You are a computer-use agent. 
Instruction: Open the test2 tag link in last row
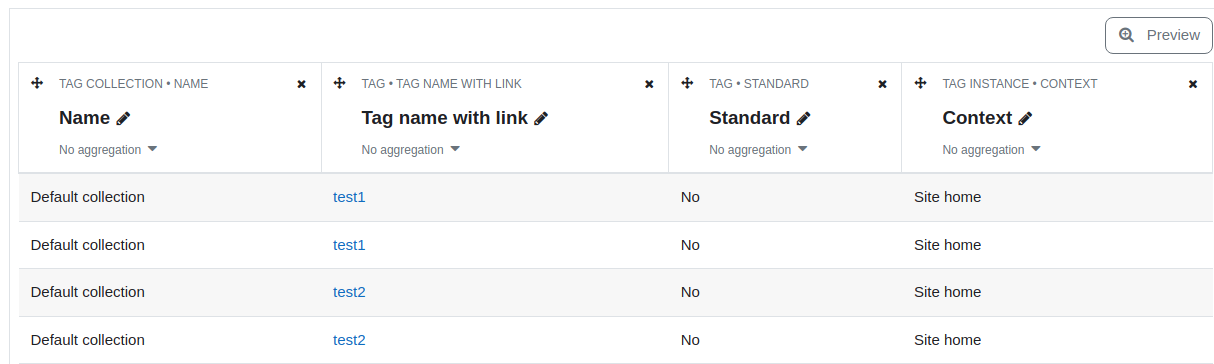[x=349, y=340]
